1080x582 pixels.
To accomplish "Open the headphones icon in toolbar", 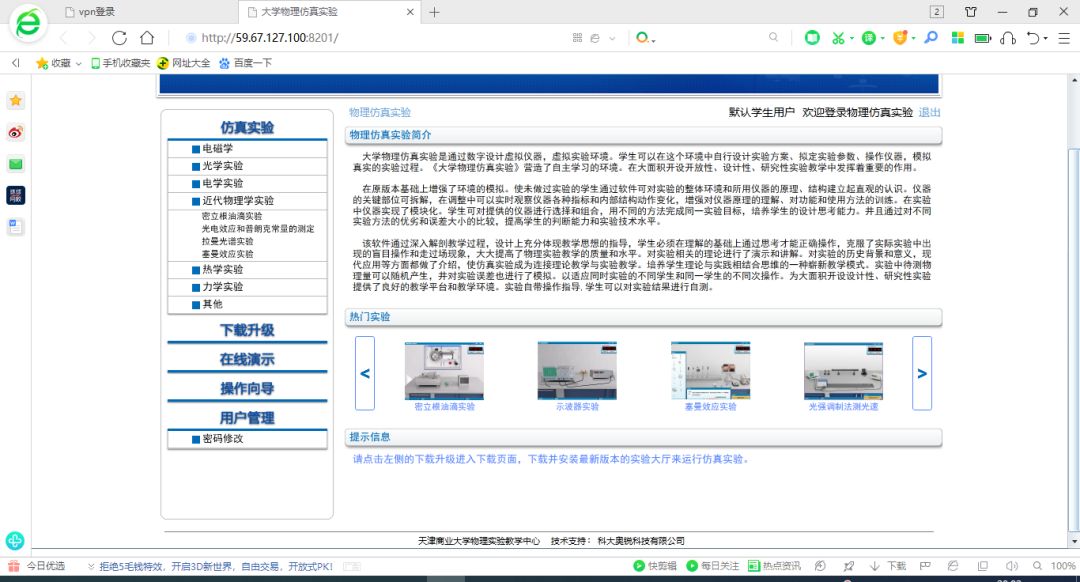I will click(x=1008, y=38).
